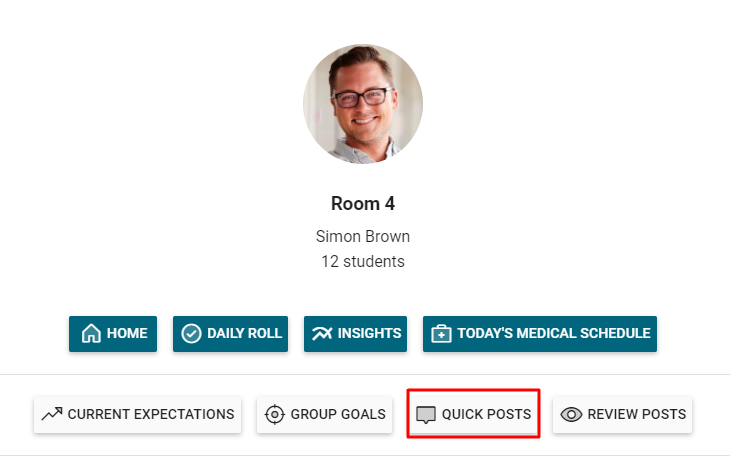The height and width of the screenshot is (456, 730).
Task: Click the checkmark circle icon for Daily Roll
Action: [191, 334]
